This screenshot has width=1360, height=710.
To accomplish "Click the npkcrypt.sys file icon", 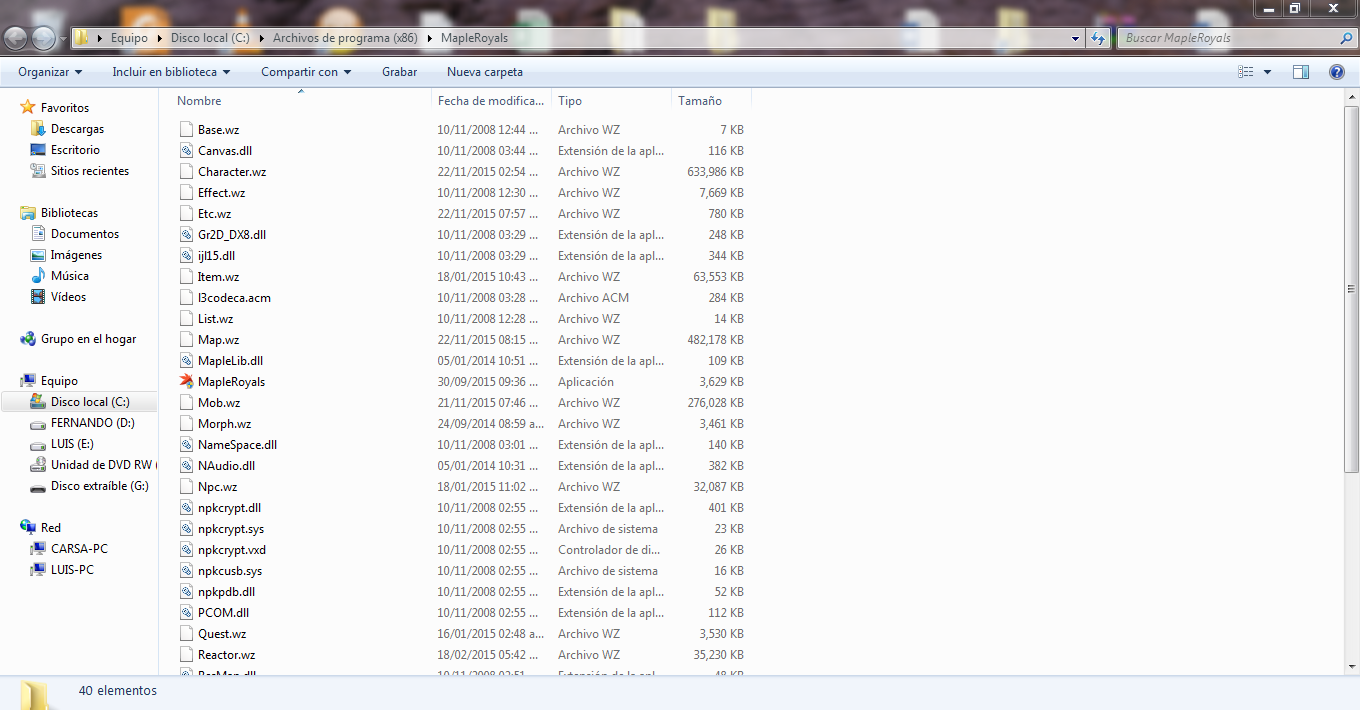I will coord(186,529).
